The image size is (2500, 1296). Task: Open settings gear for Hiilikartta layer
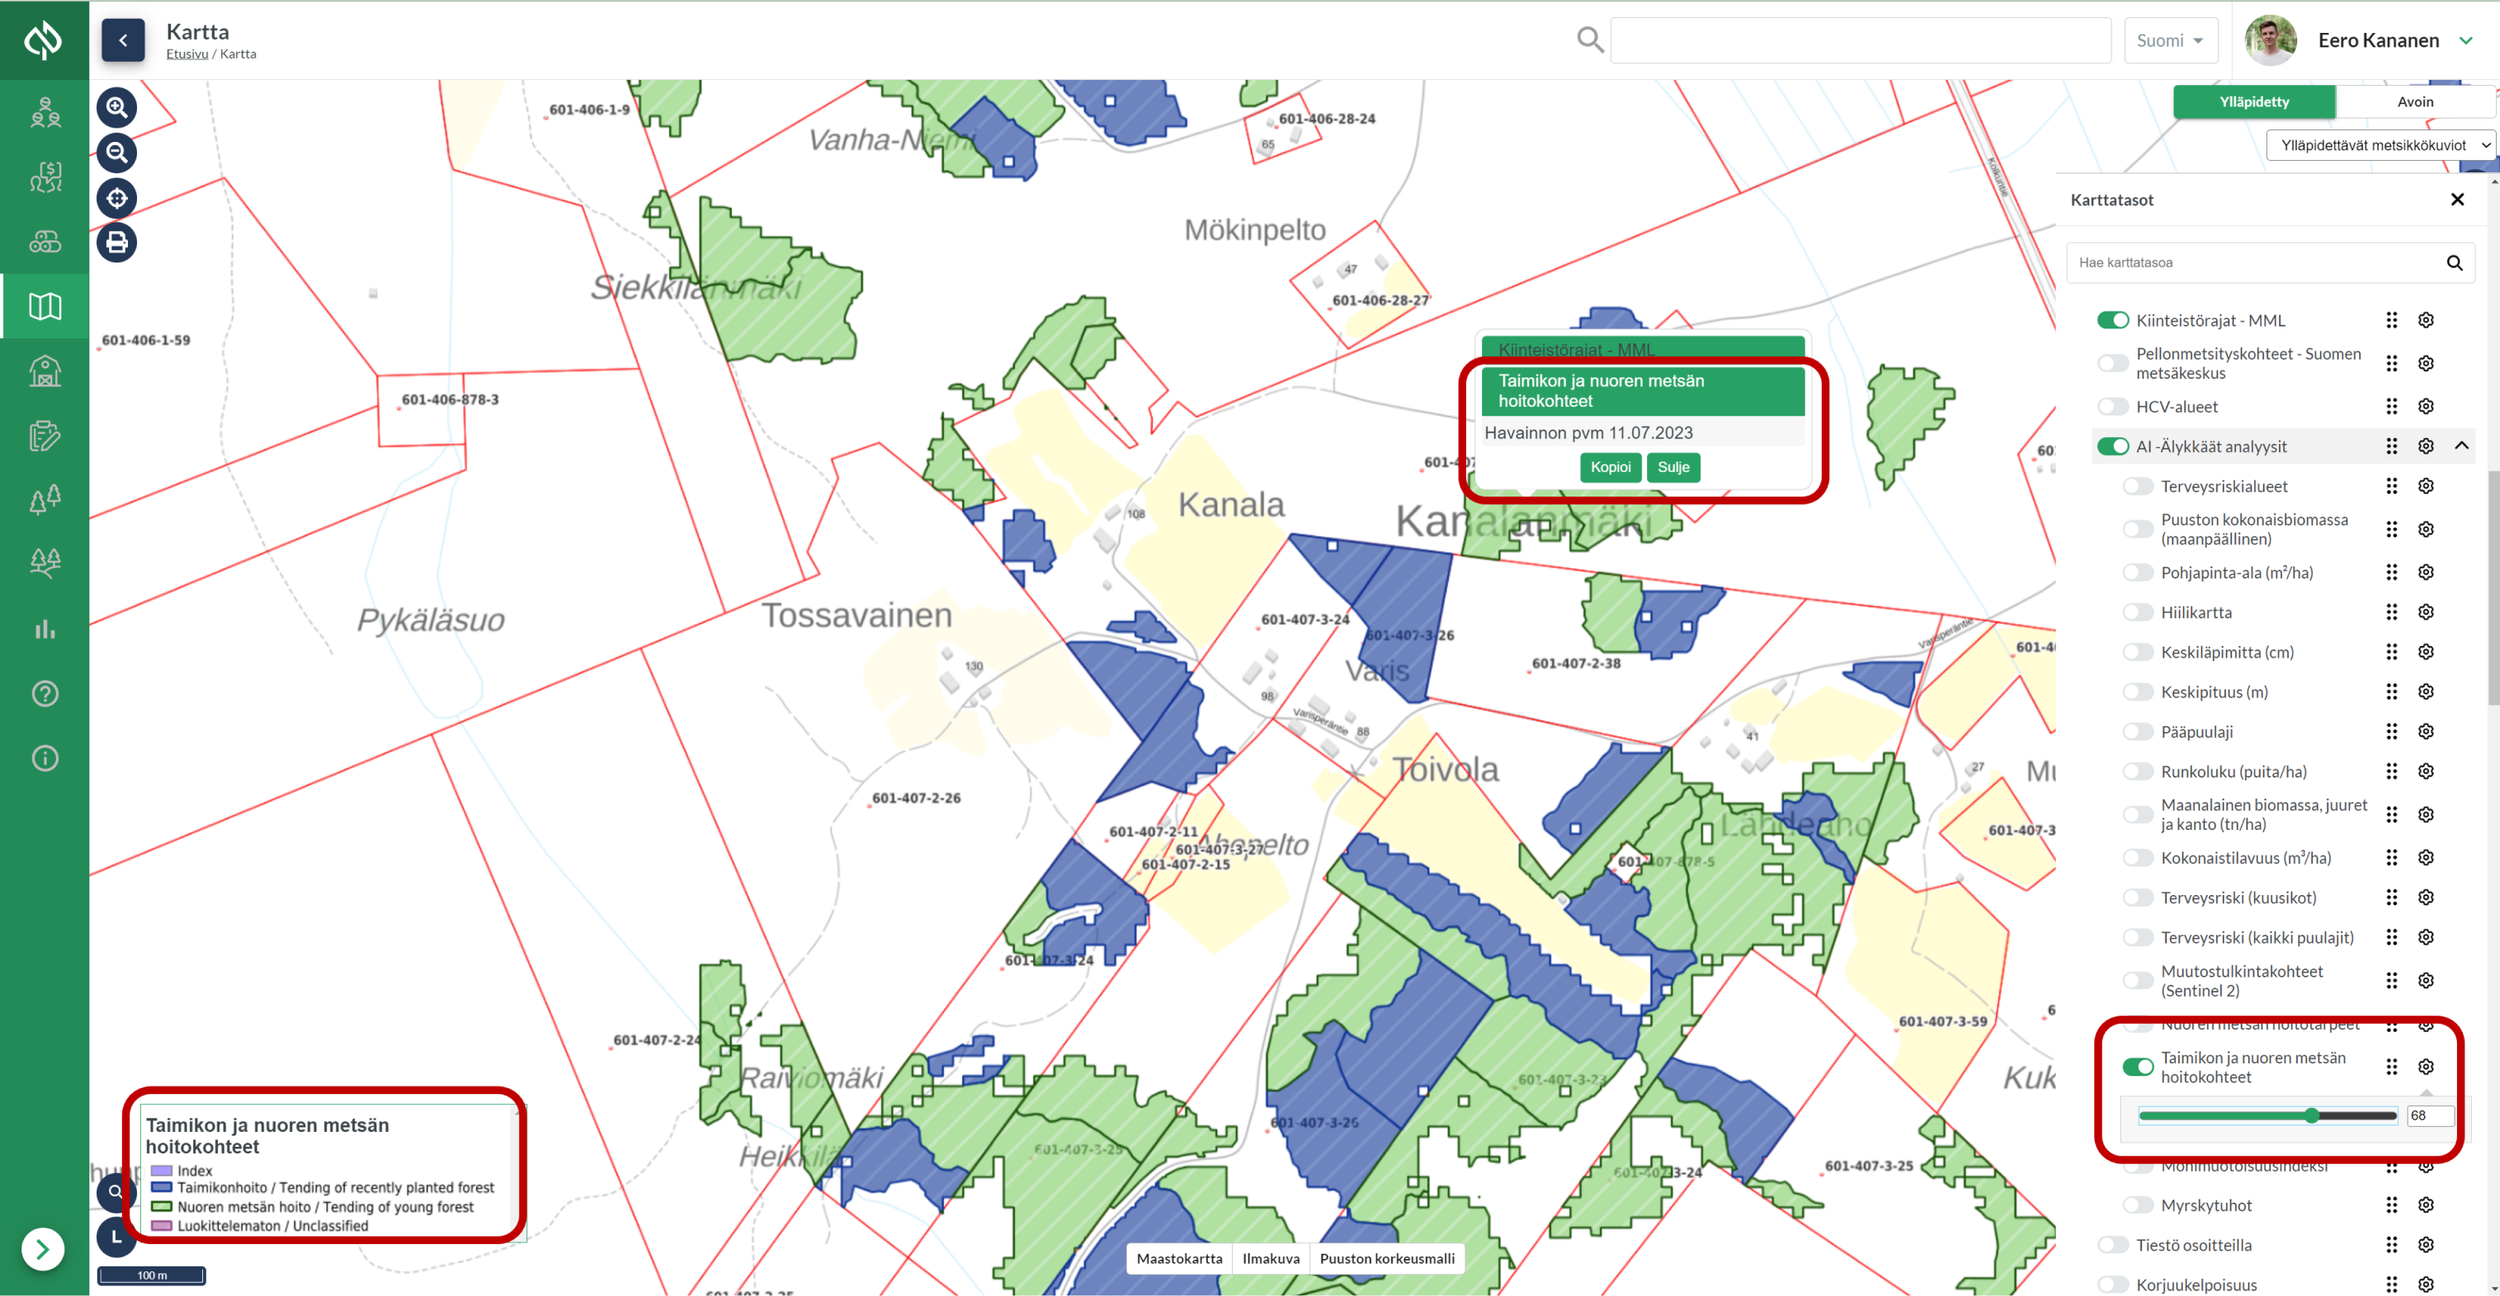coord(2426,612)
